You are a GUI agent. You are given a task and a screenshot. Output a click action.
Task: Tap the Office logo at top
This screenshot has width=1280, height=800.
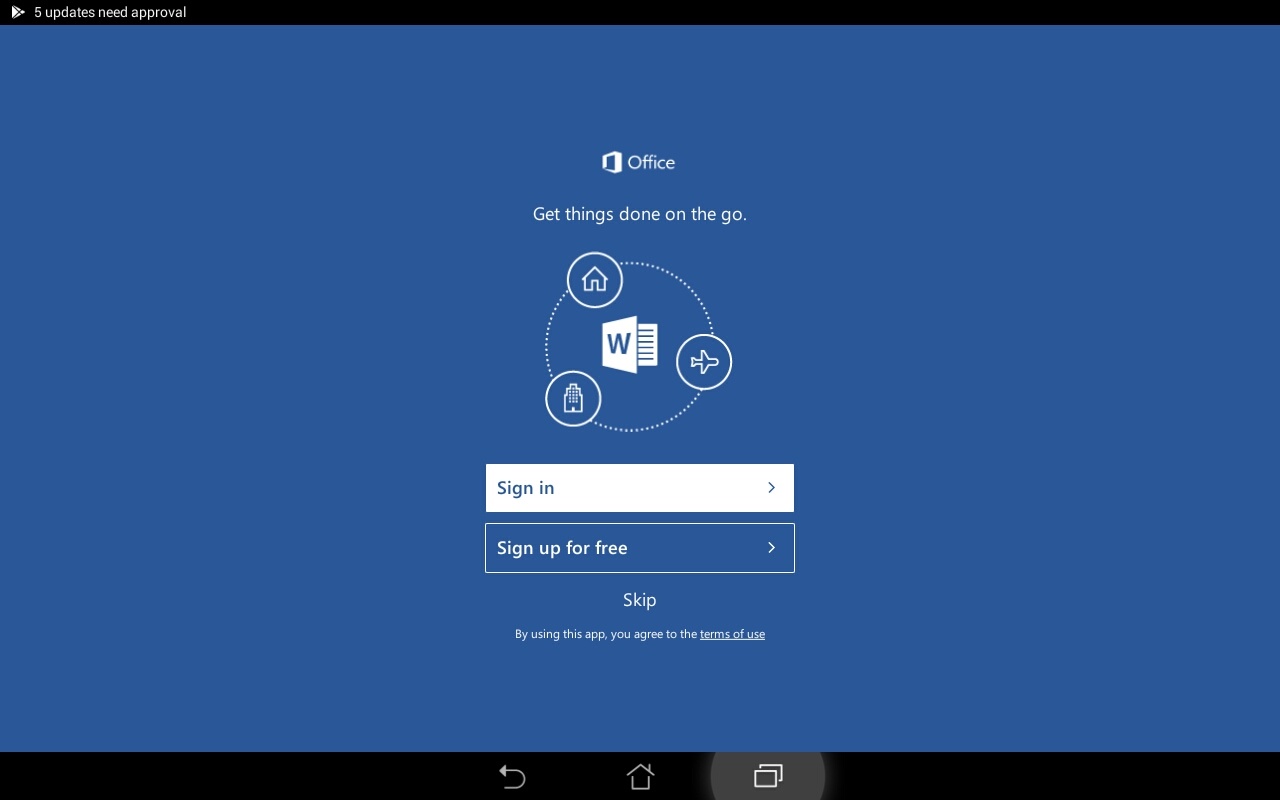[639, 162]
